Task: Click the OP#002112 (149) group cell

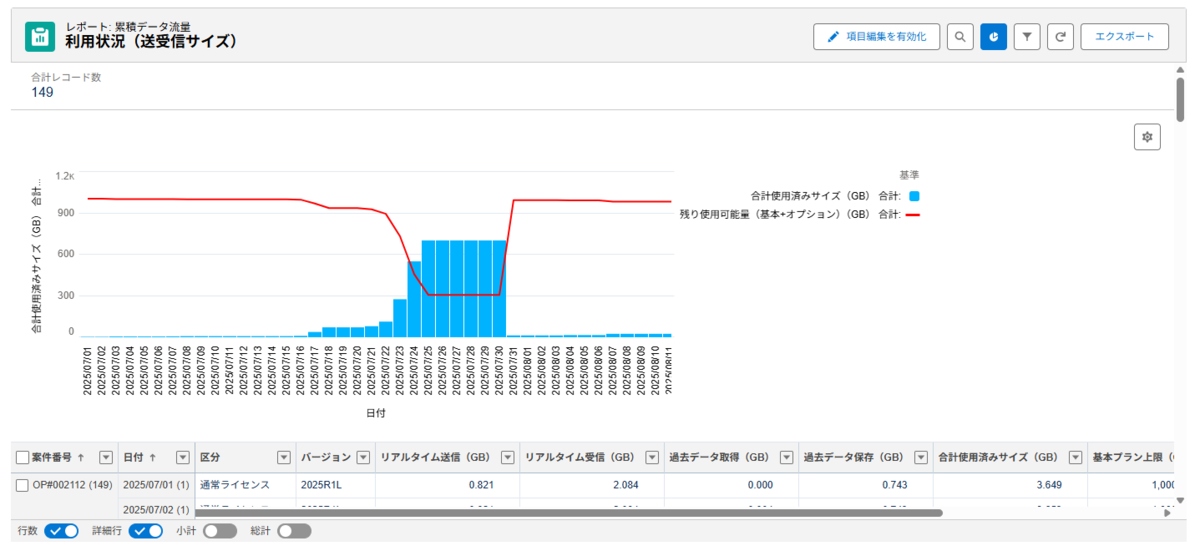Action: pyautogui.click(x=73, y=484)
